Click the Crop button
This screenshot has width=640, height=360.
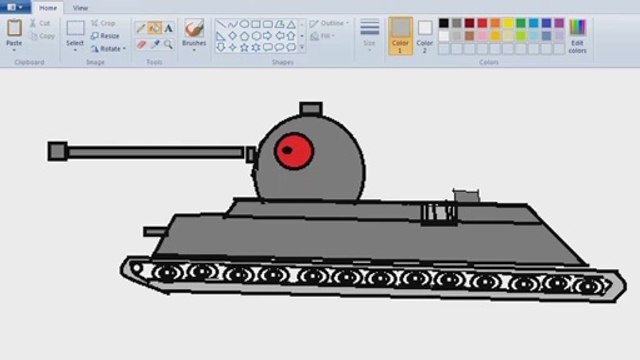(103, 23)
